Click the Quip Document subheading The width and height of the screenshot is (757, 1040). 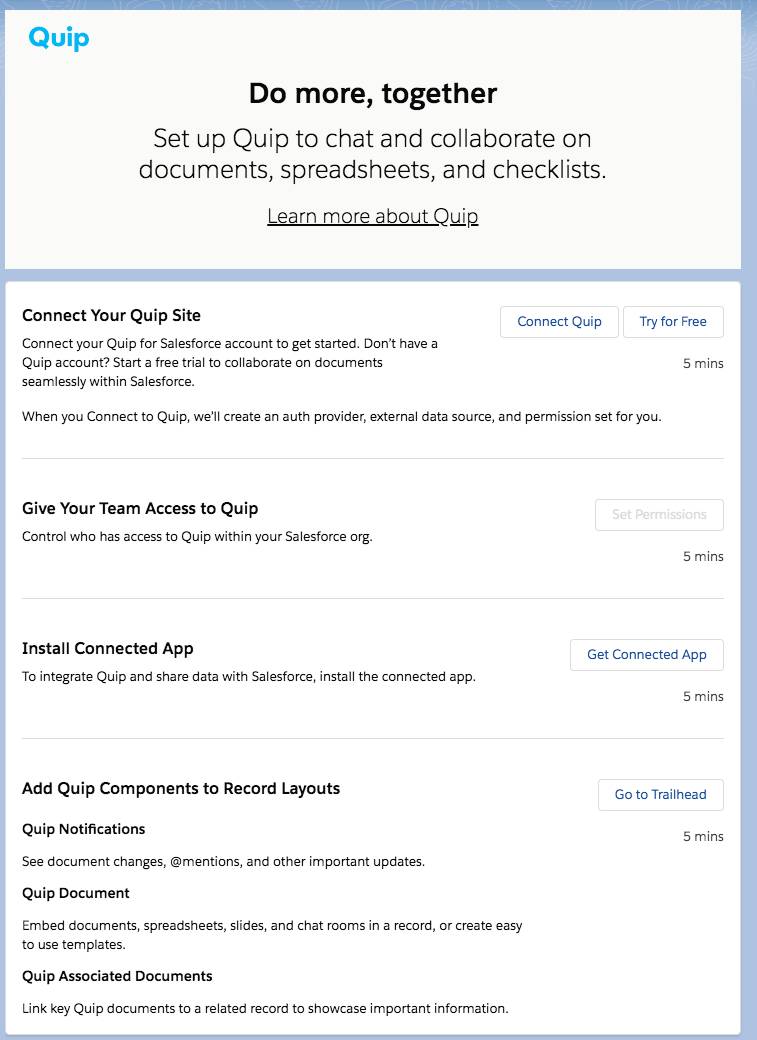coord(76,893)
